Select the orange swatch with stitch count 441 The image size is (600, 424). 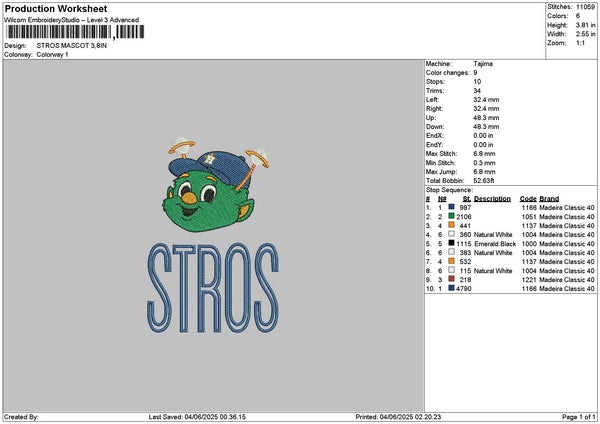coord(453,225)
